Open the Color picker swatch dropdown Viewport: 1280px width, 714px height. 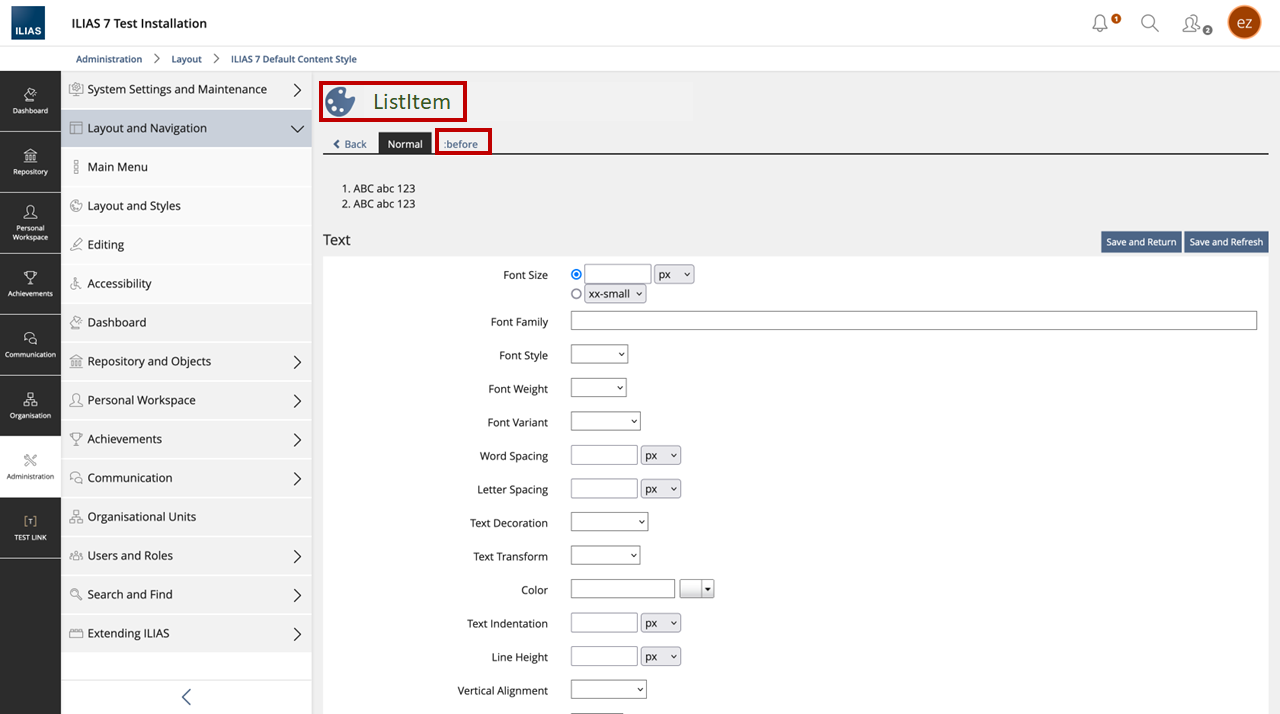697,590
